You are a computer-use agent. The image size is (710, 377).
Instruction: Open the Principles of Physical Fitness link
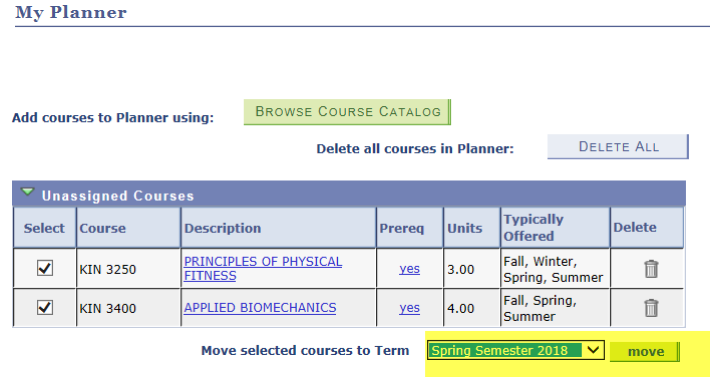tap(263, 268)
